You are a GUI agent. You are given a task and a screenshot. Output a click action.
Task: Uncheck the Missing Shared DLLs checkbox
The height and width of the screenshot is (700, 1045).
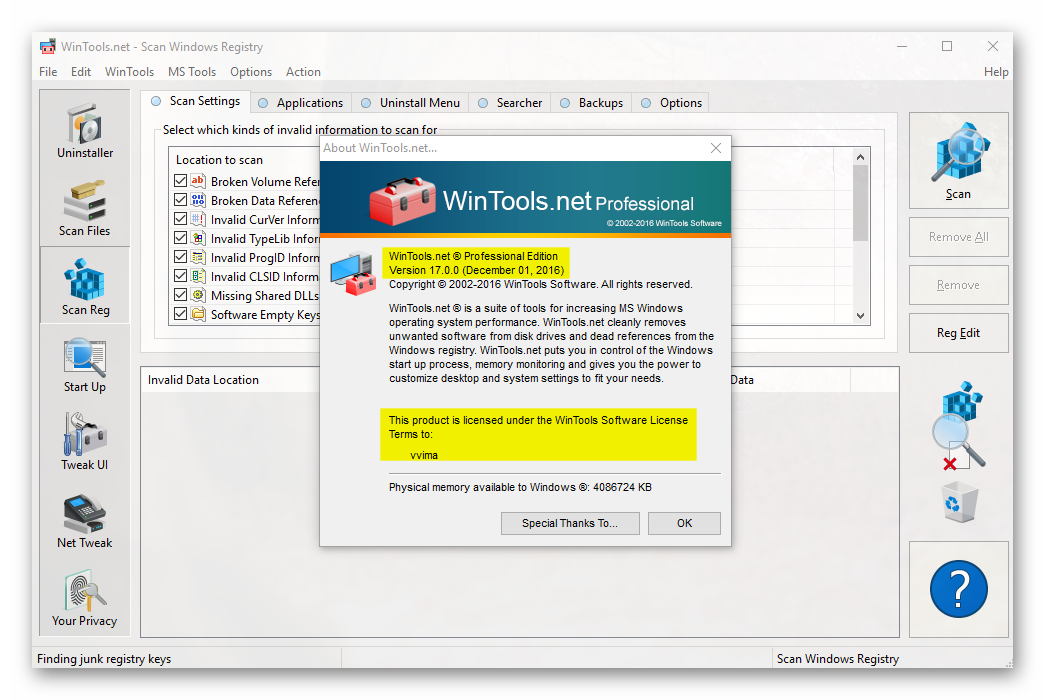(181, 295)
